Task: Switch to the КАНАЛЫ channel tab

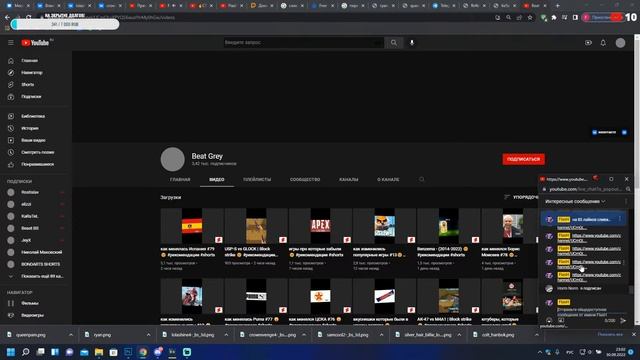Action: coord(349,180)
